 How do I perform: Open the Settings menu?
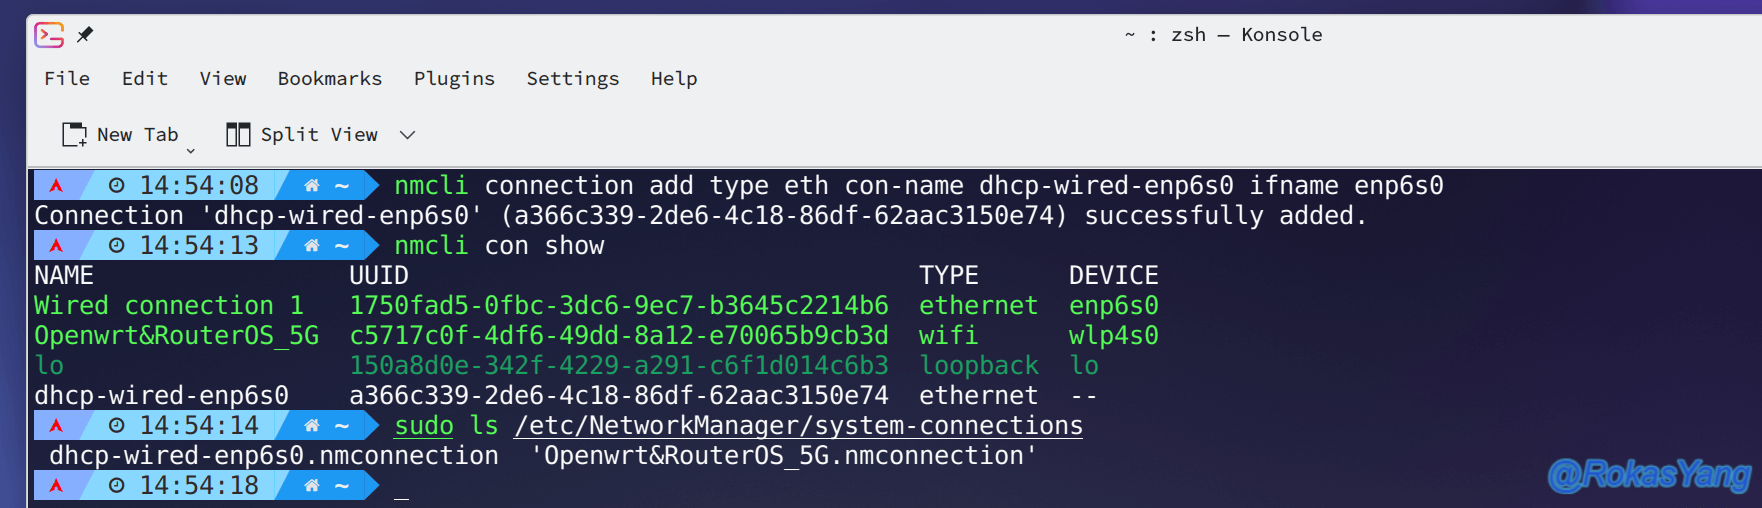coord(573,79)
